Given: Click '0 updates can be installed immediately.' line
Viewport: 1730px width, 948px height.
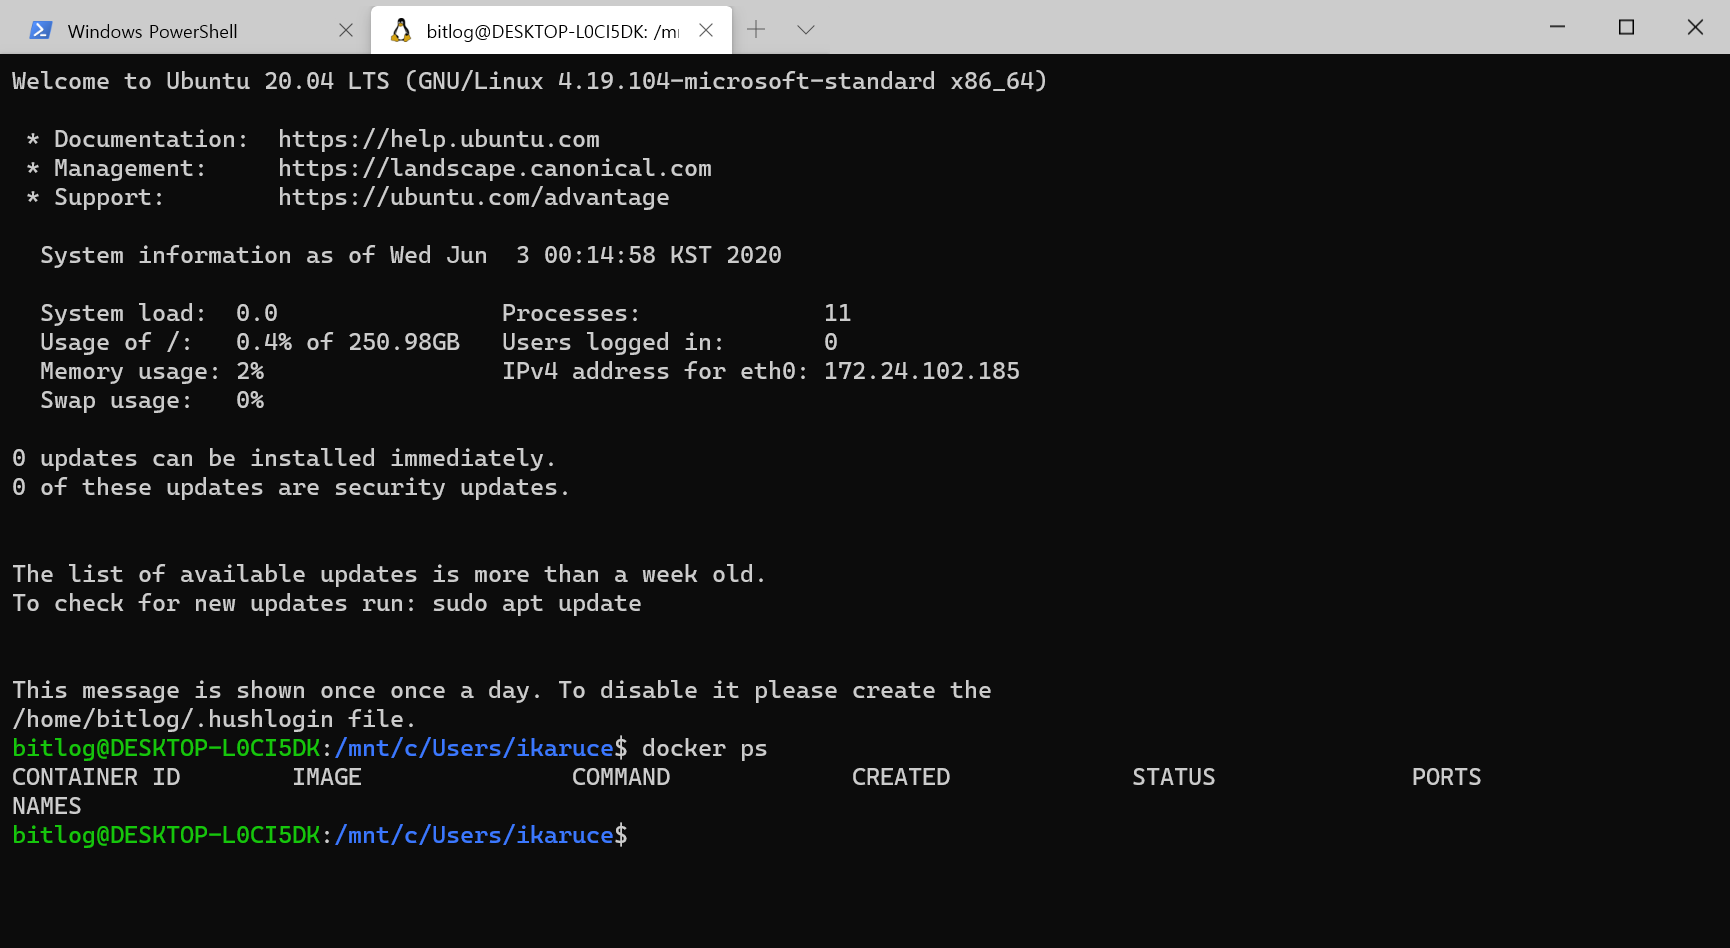Looking at the screenshot, I should coord(284,458).
